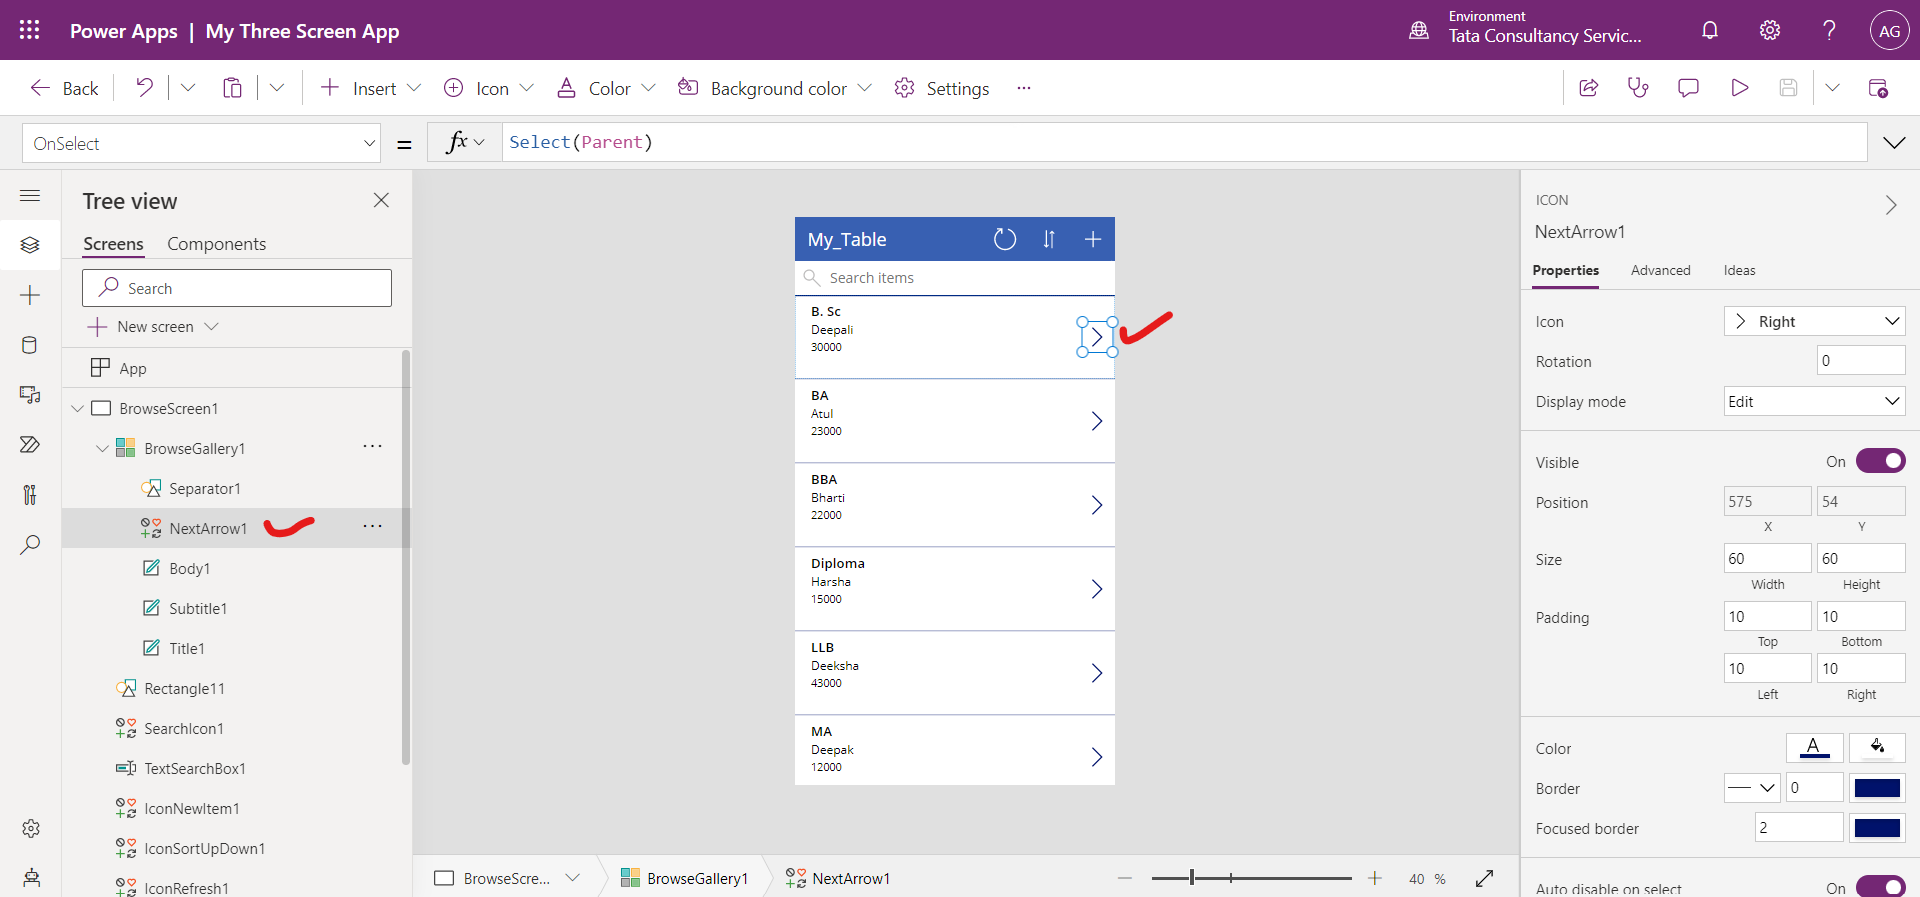Switch to the Components tab

[216, 244]
